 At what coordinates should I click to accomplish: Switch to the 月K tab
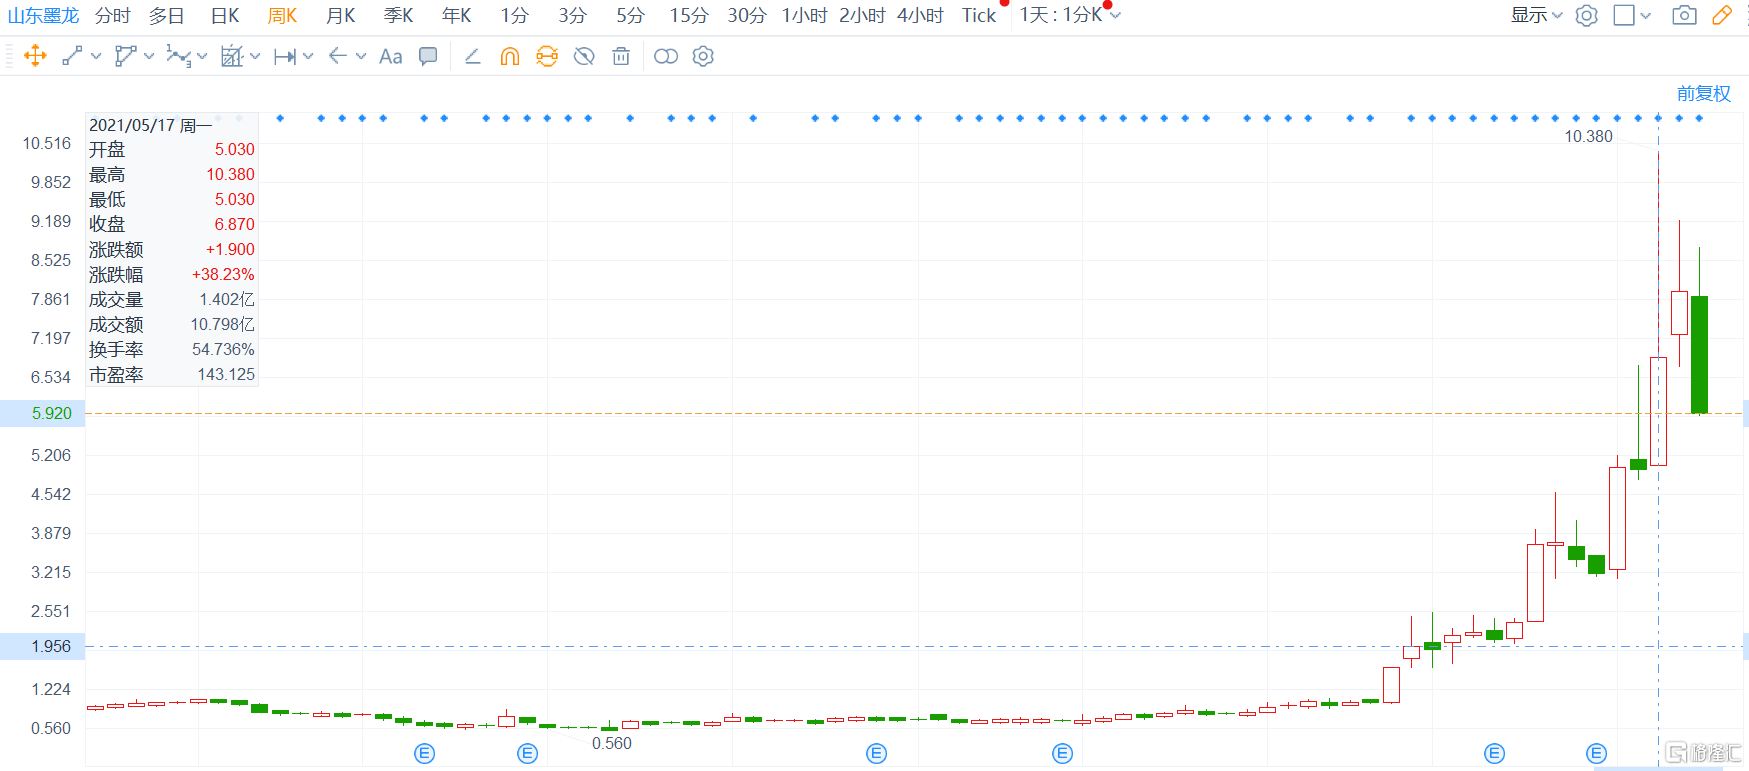(341, 15)
